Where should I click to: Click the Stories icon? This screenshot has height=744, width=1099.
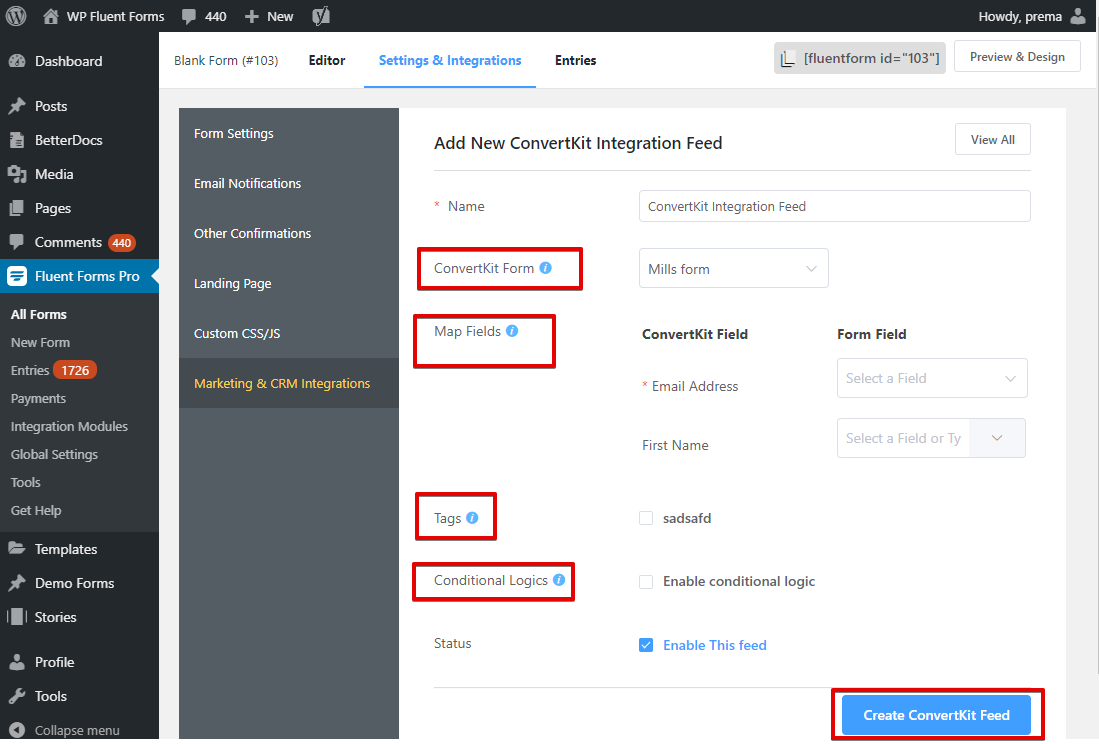(17, 616)
